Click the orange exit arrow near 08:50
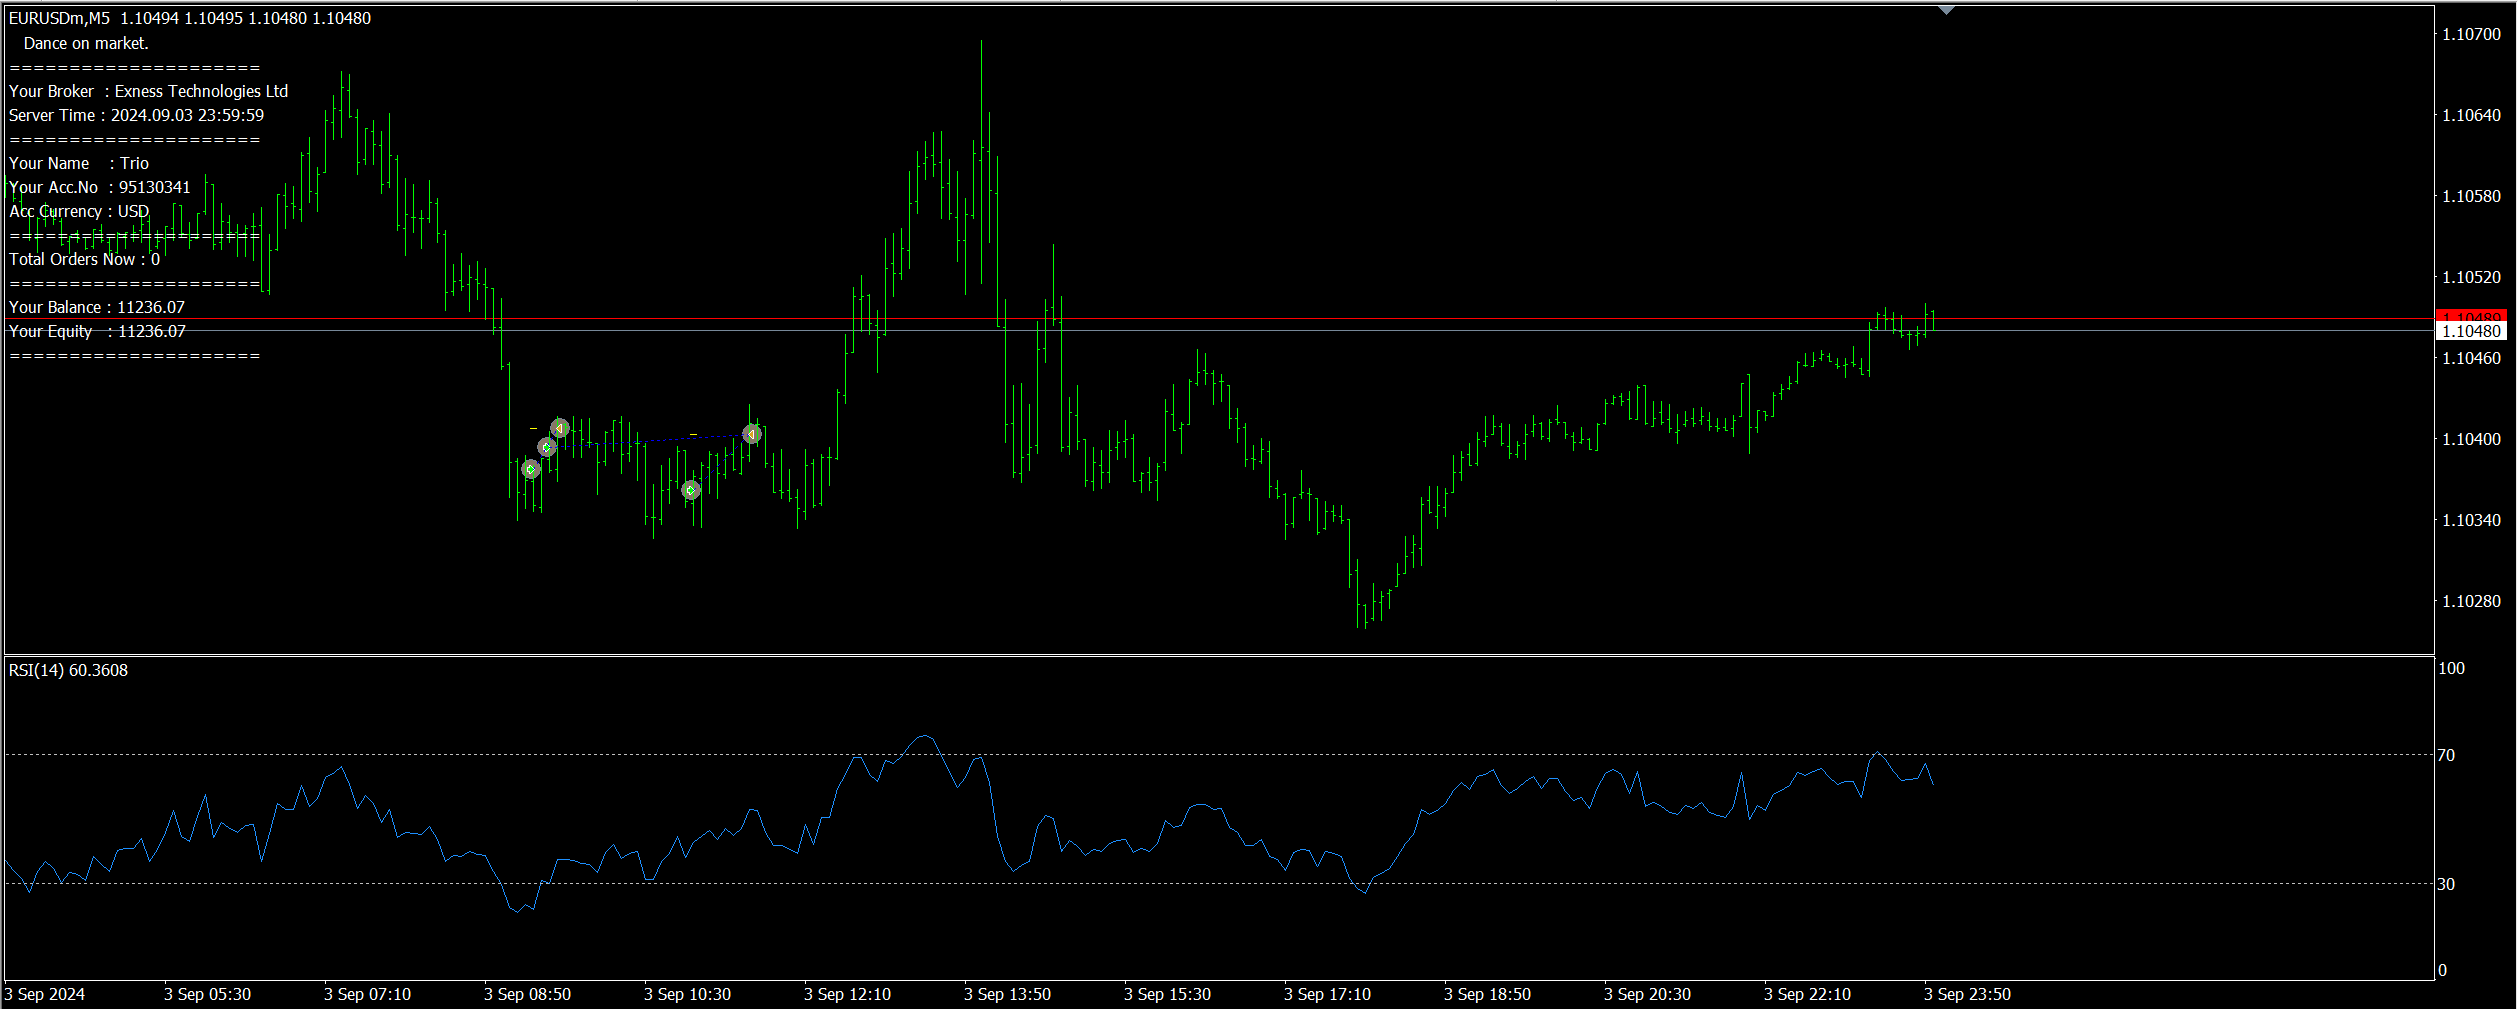Viewport: 2518px width, 1009px height. tap(560, 428)
